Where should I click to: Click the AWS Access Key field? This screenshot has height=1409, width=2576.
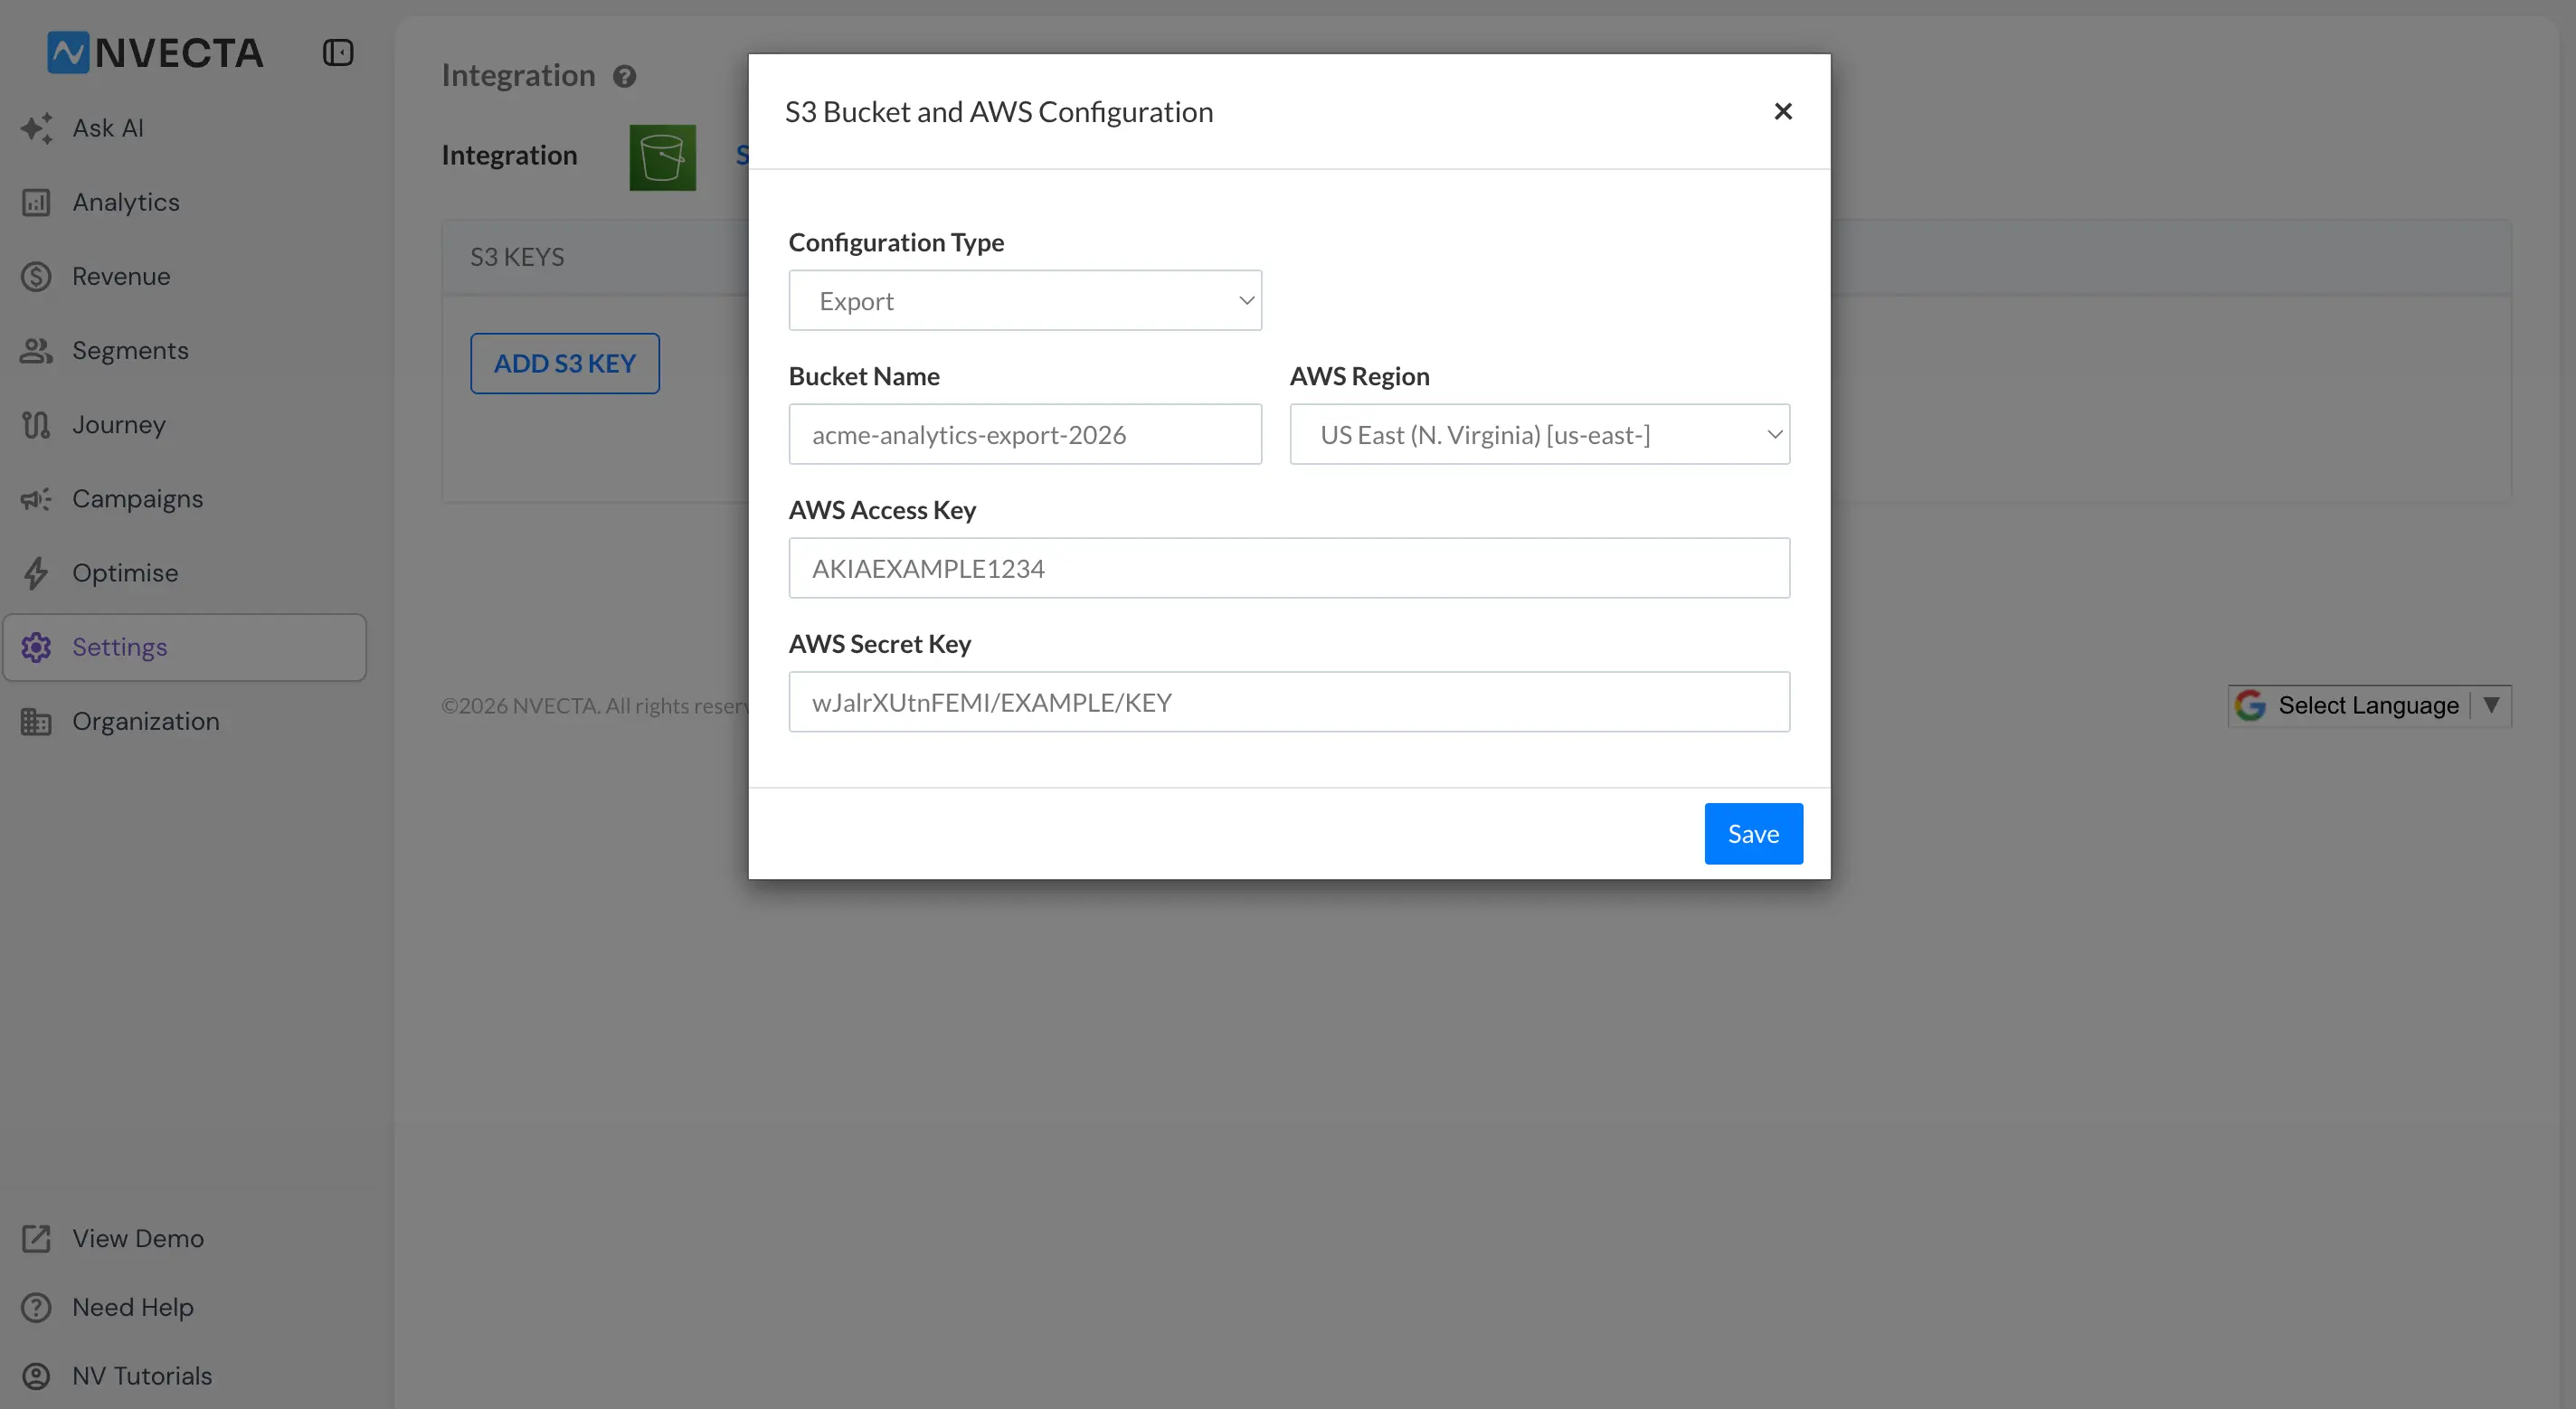click(x=1289, y=568)
